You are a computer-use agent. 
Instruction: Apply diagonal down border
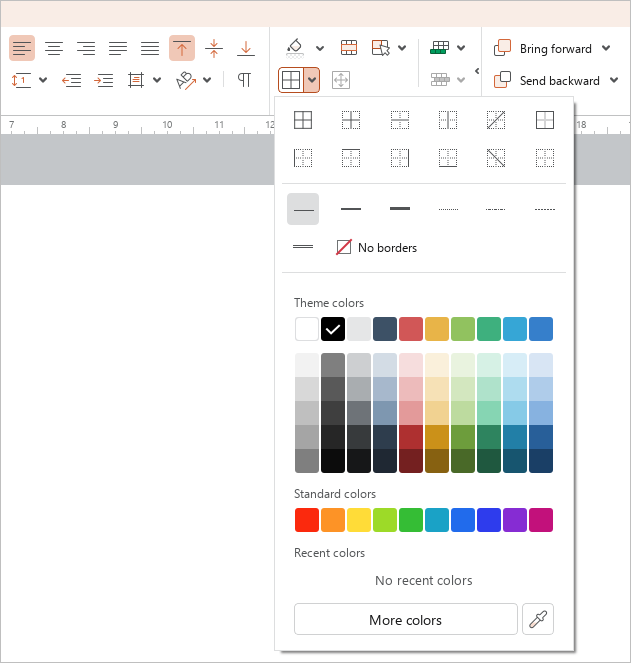496,158
